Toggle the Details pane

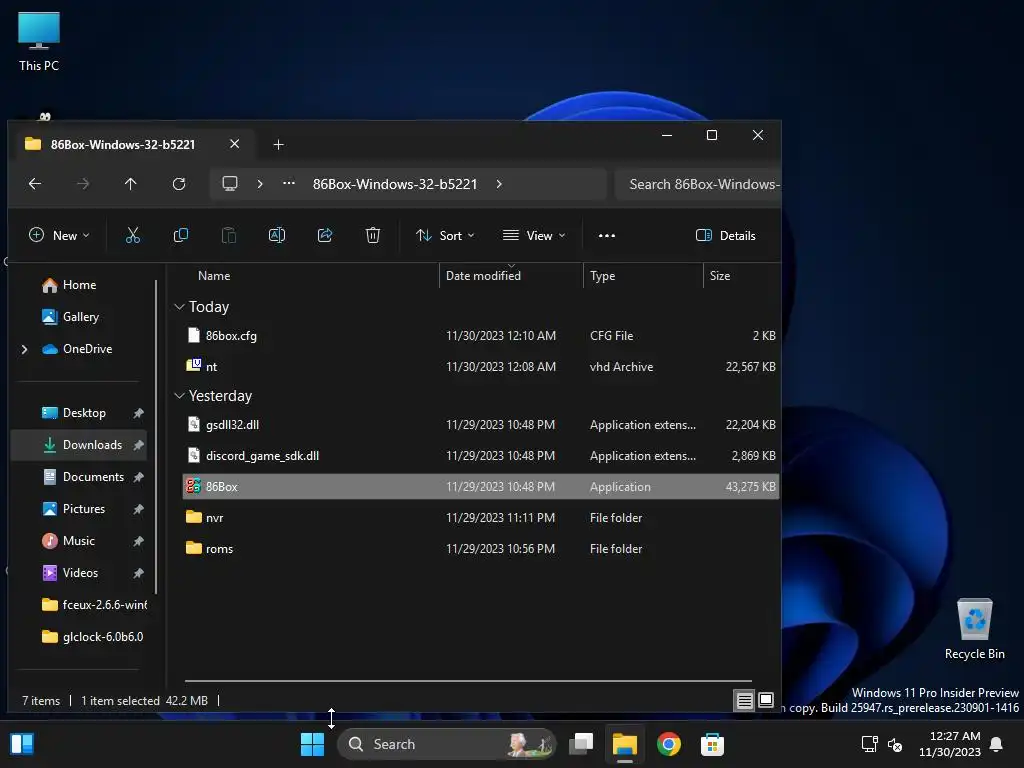(x=726, y=236)
